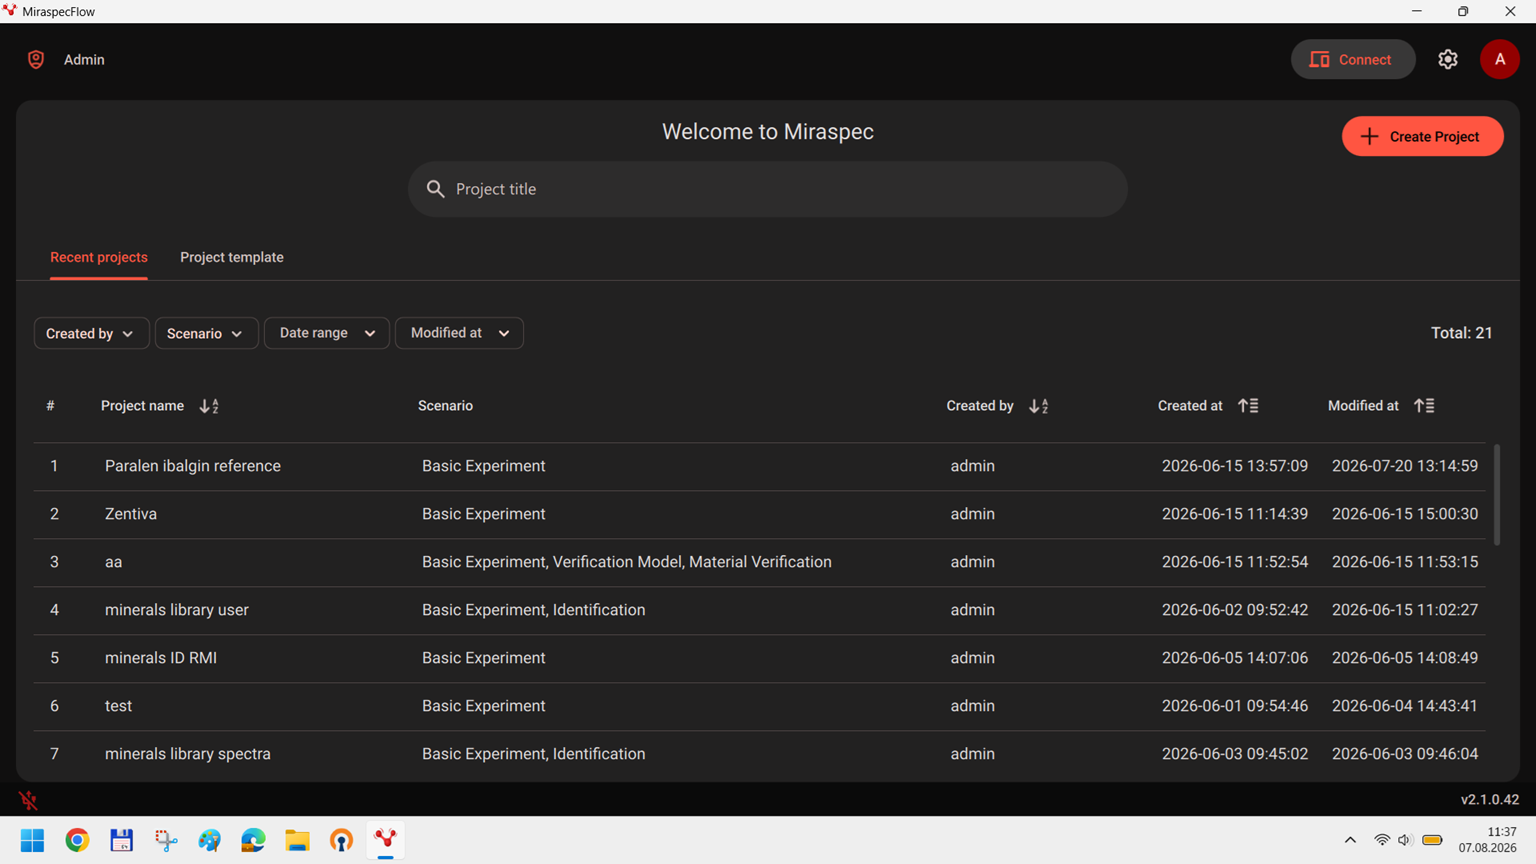The height and width of the screenshot is (864, 1536).
Task: Sort by Created by icon
Action: click(x=1039, y=406)
